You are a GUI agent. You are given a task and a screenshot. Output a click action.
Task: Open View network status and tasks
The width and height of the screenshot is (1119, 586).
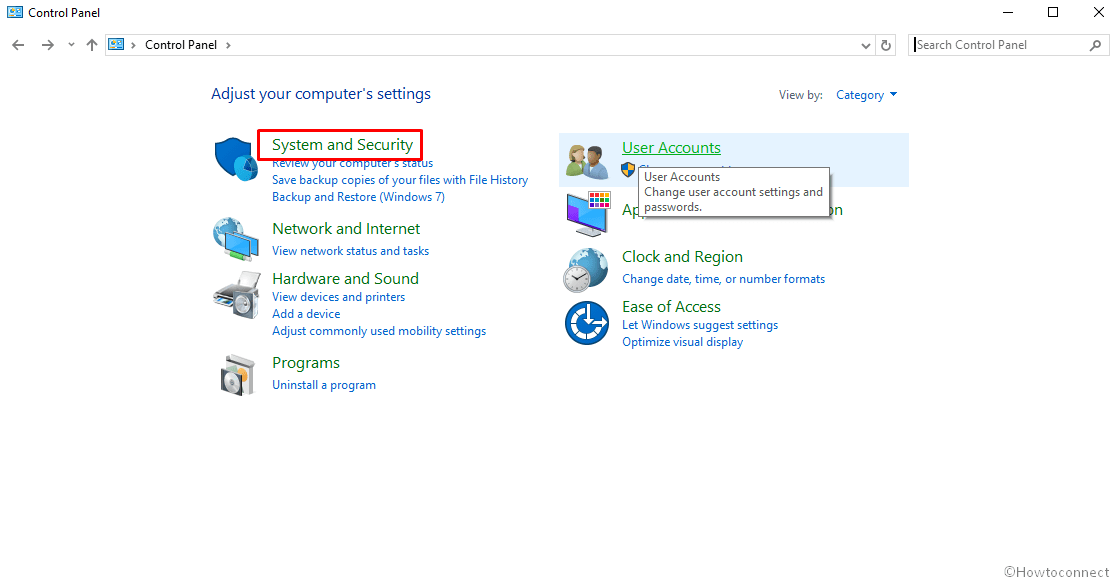coord(350,251)
